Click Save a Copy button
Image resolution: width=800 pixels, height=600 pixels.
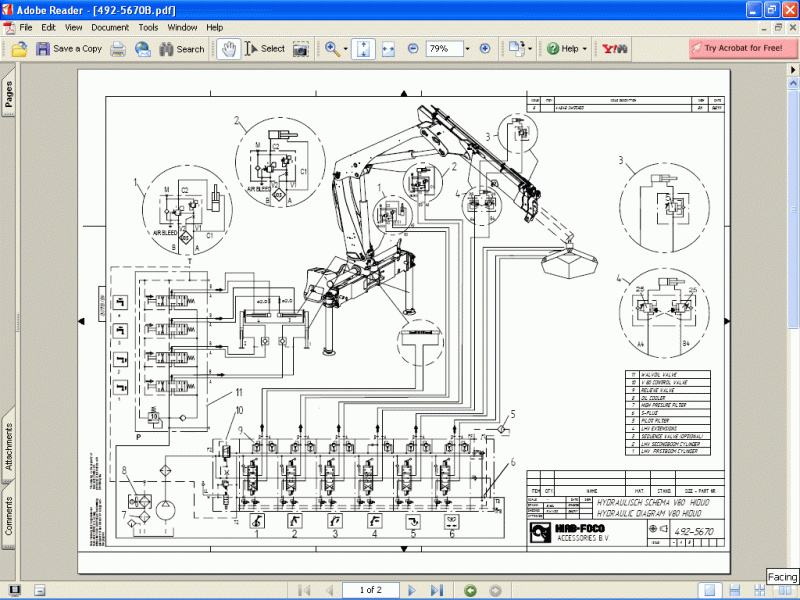coord(69,48)
